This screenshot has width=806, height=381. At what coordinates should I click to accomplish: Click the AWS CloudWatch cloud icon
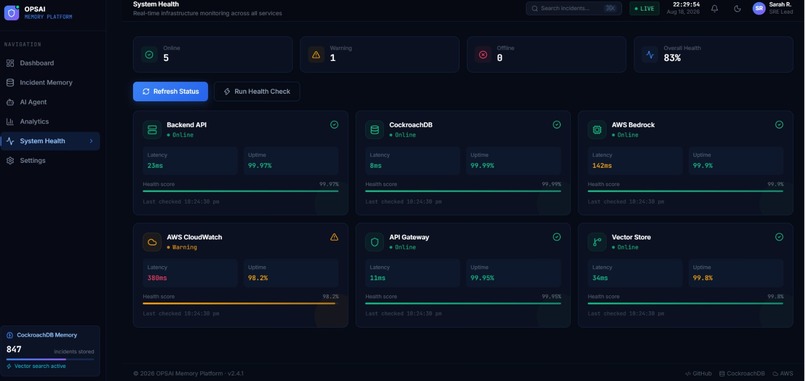tap(152, 242)
